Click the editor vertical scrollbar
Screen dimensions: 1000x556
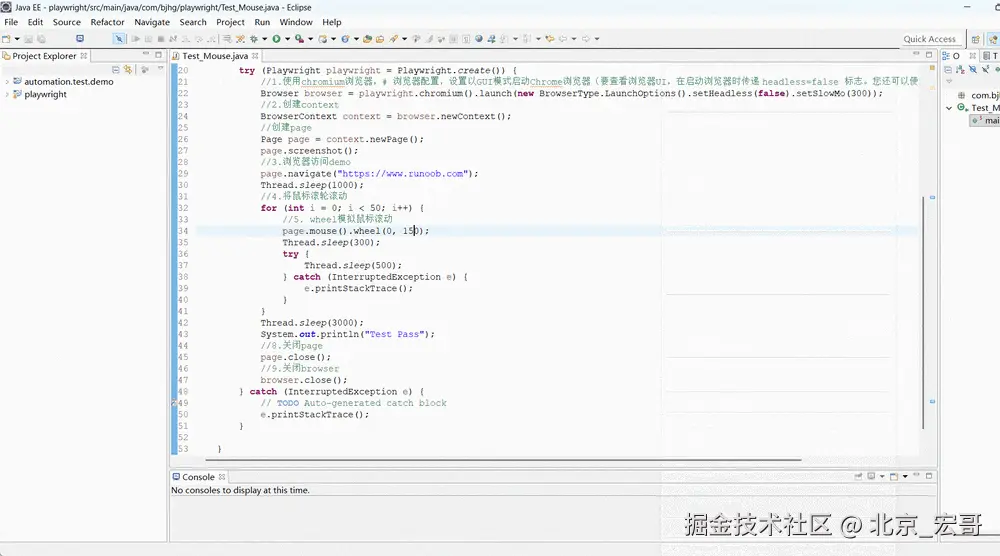pos(923,312)
